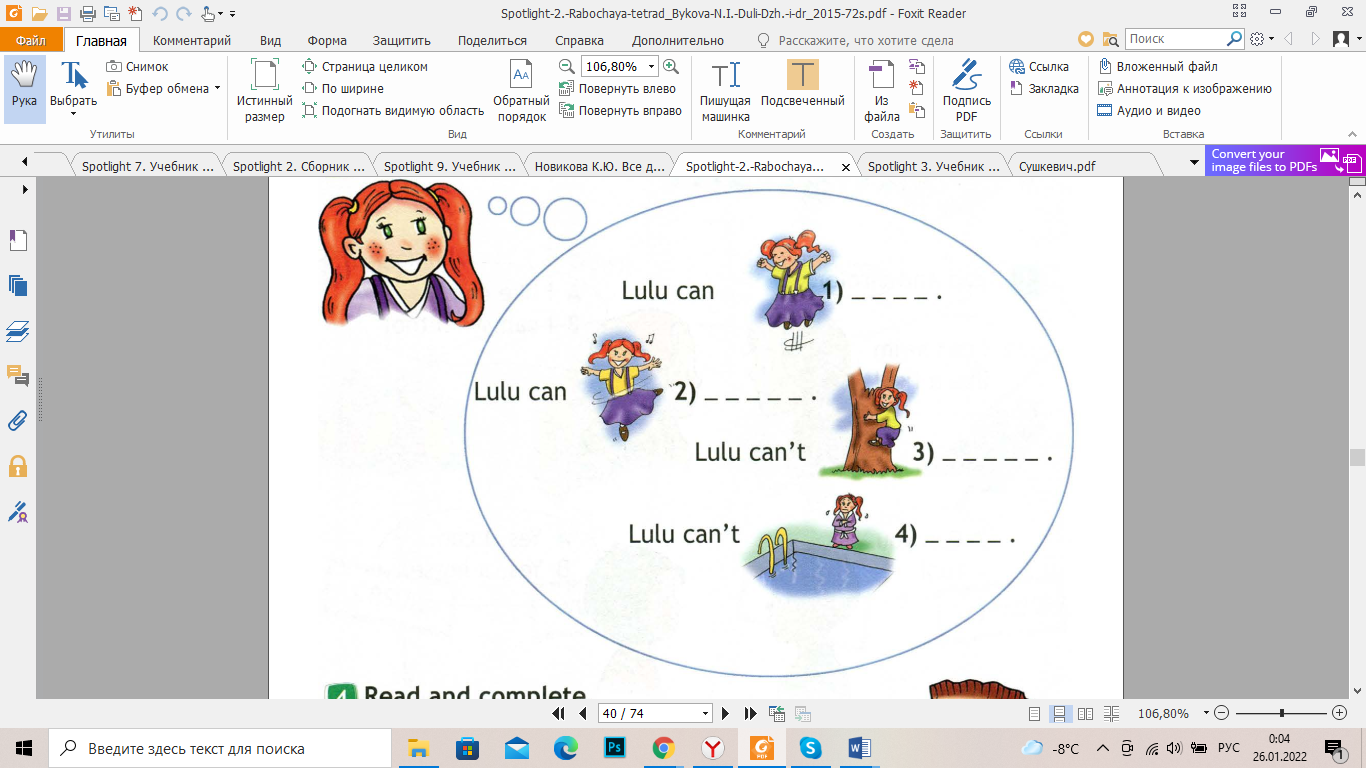1366x768 pixels.
Task: Take a Снимок snapshot
Action: [139, 67]
